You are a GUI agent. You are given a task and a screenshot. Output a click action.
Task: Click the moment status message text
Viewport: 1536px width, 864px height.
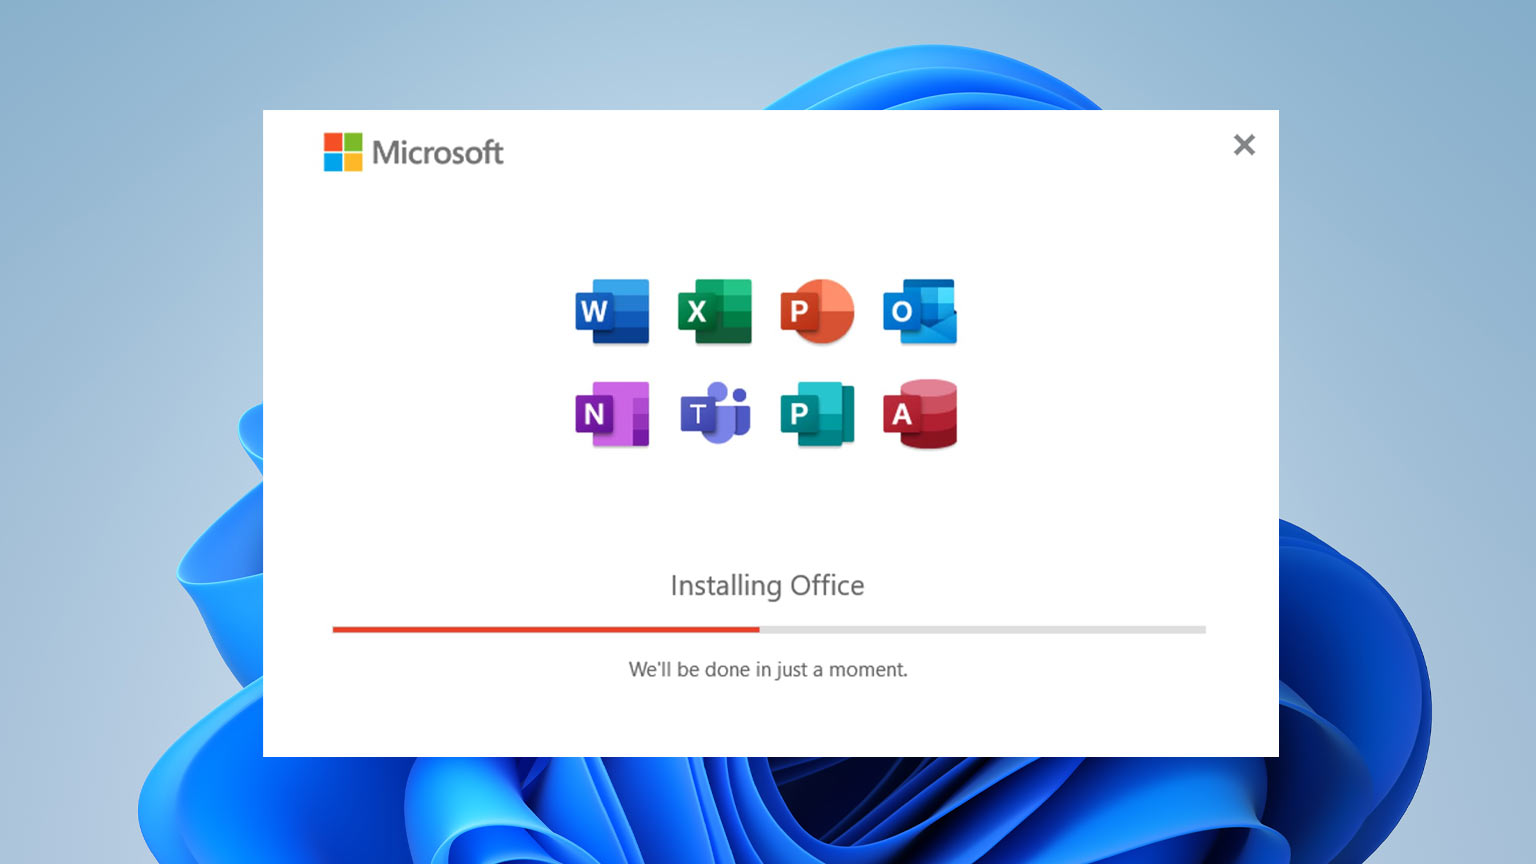768,669
